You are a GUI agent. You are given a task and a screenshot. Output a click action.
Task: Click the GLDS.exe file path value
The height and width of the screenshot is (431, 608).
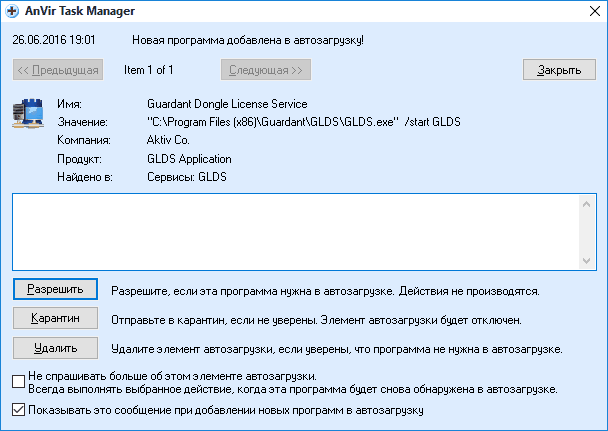[303, 122]
